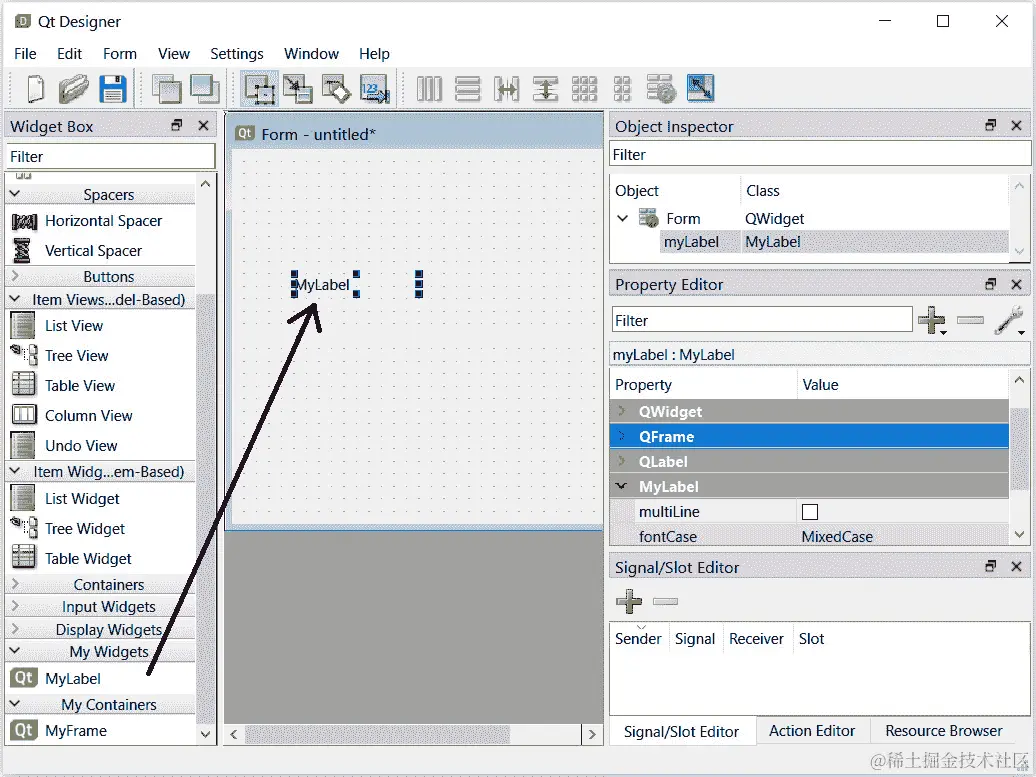This screenshot has width=1036, height=777.
Task: Click minus icon in Signal/Slot Editor
Action: point(665,601)
